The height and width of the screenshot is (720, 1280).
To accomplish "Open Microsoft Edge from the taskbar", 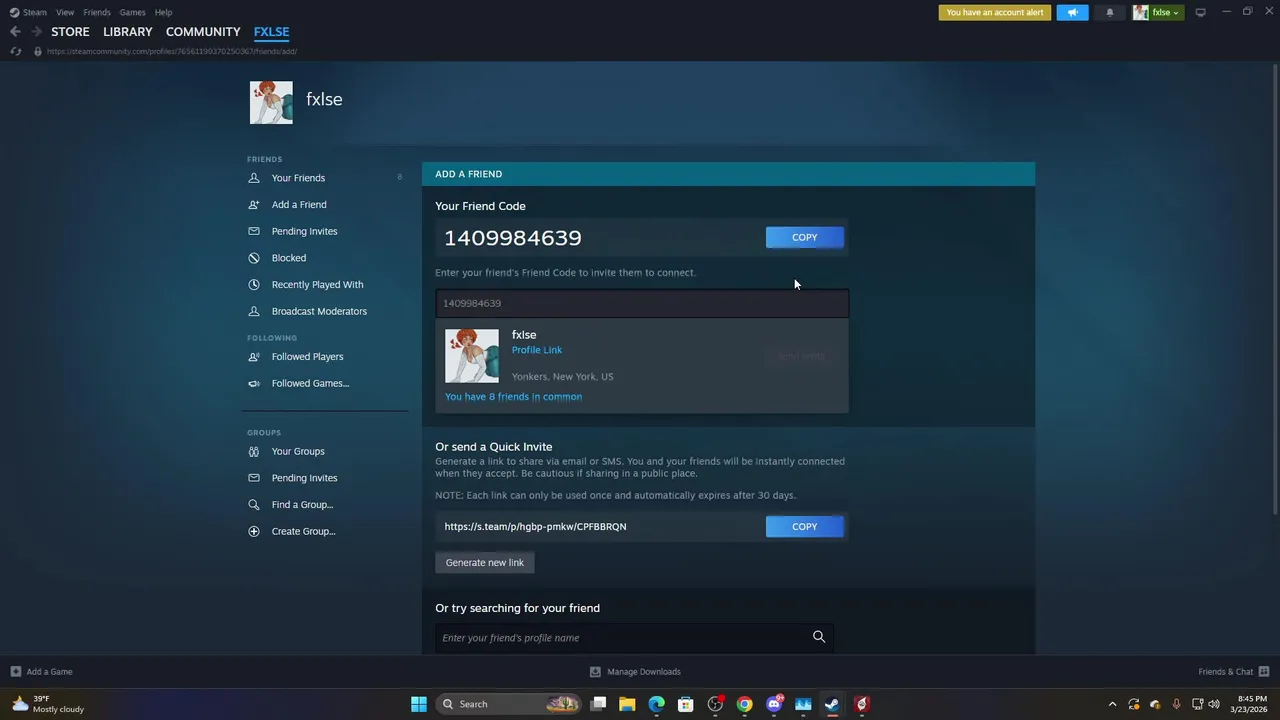I will pyautogui.click(x=656, y=704).
